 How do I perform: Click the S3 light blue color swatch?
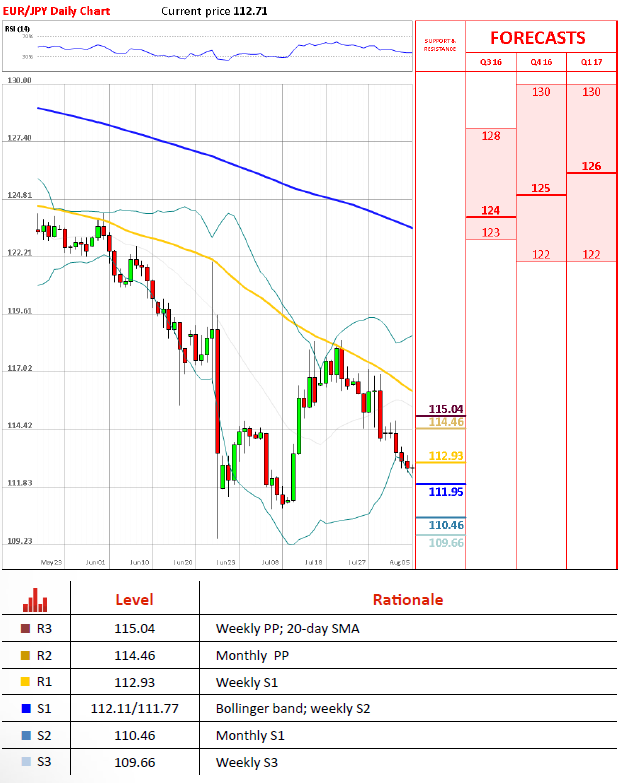click(x=26, y=762)
